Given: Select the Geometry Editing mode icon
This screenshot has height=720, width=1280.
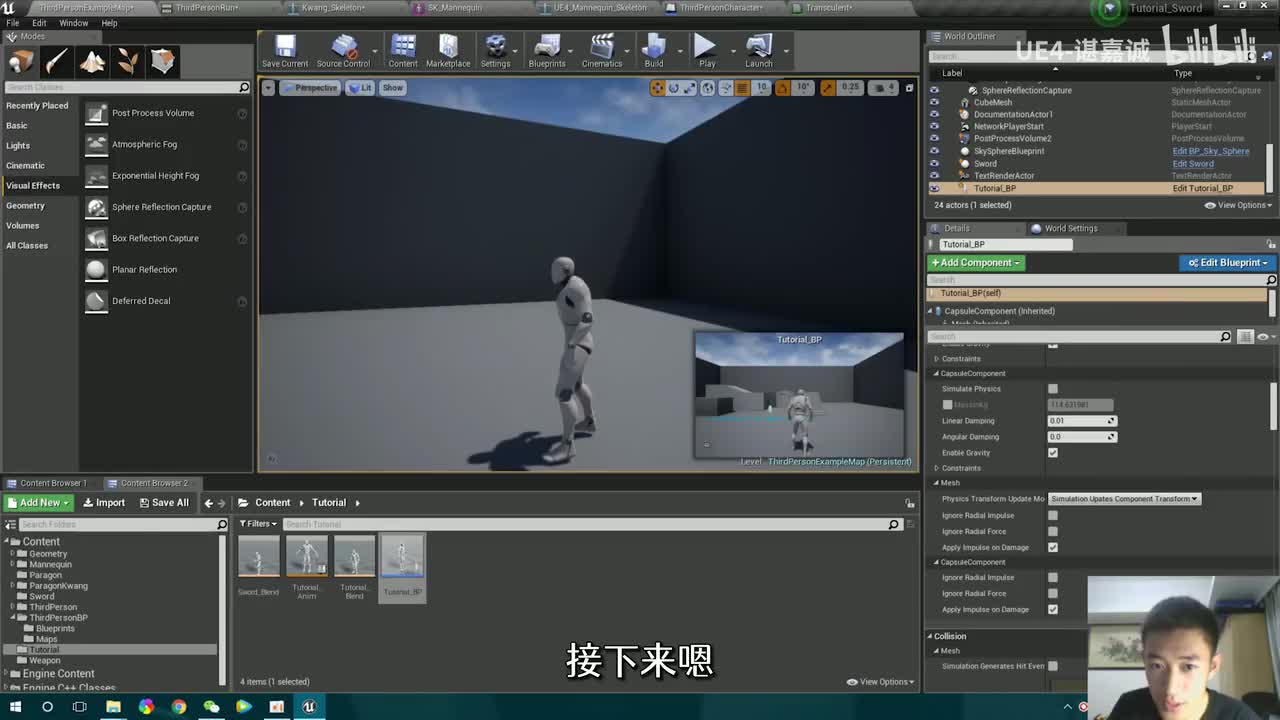Looking at the screenshot, I should (x=163, y=62).
